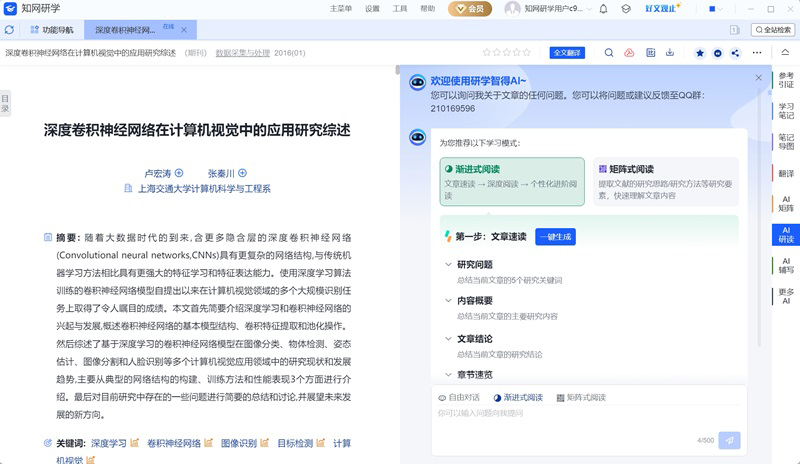Click the share icon
800x464 pixels.
[x=735, y=53]
